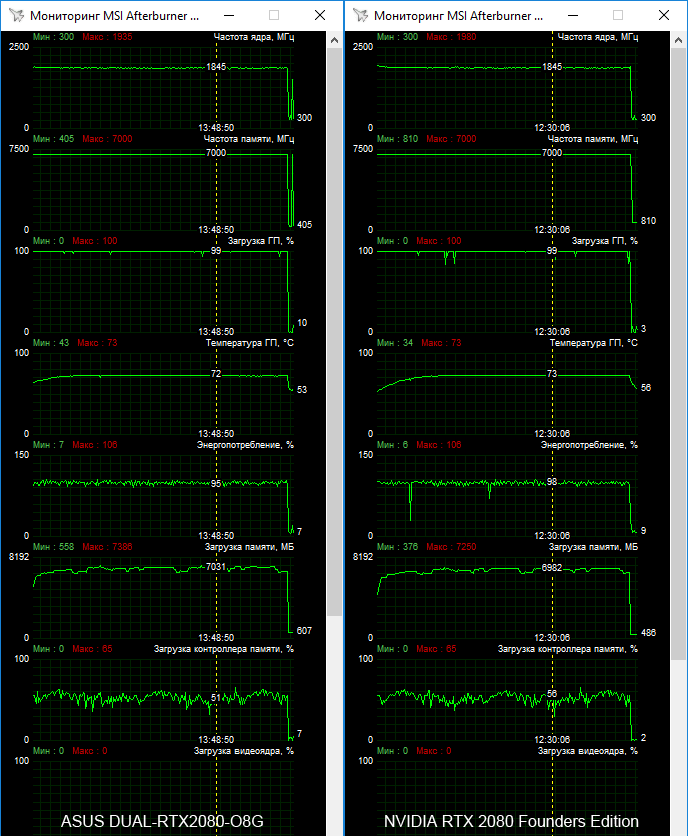Image resolution: width=688 pixels, height=836 pixels.
Task: Click 'Мин : 43' temperature value in left window
Action: point(51,343)
